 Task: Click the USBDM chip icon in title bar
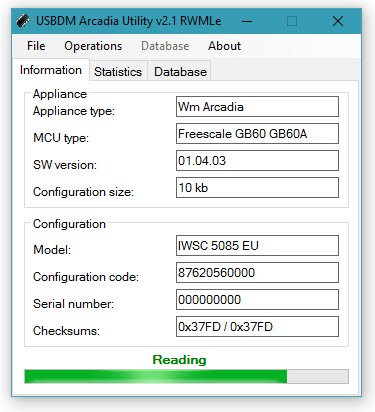(x=23, y=21)
